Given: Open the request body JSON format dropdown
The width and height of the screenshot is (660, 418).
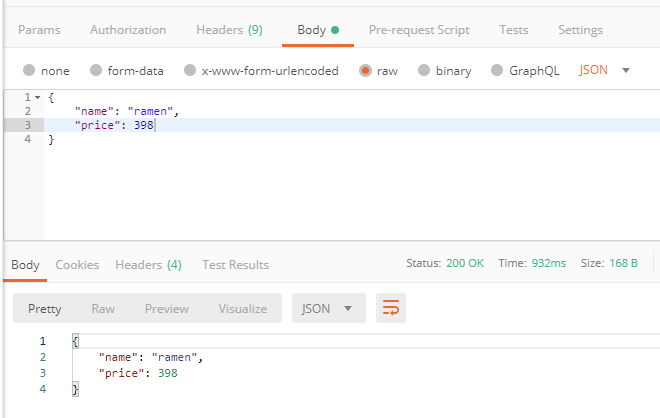Looking at the screenshot, I should tap(604, 70).
